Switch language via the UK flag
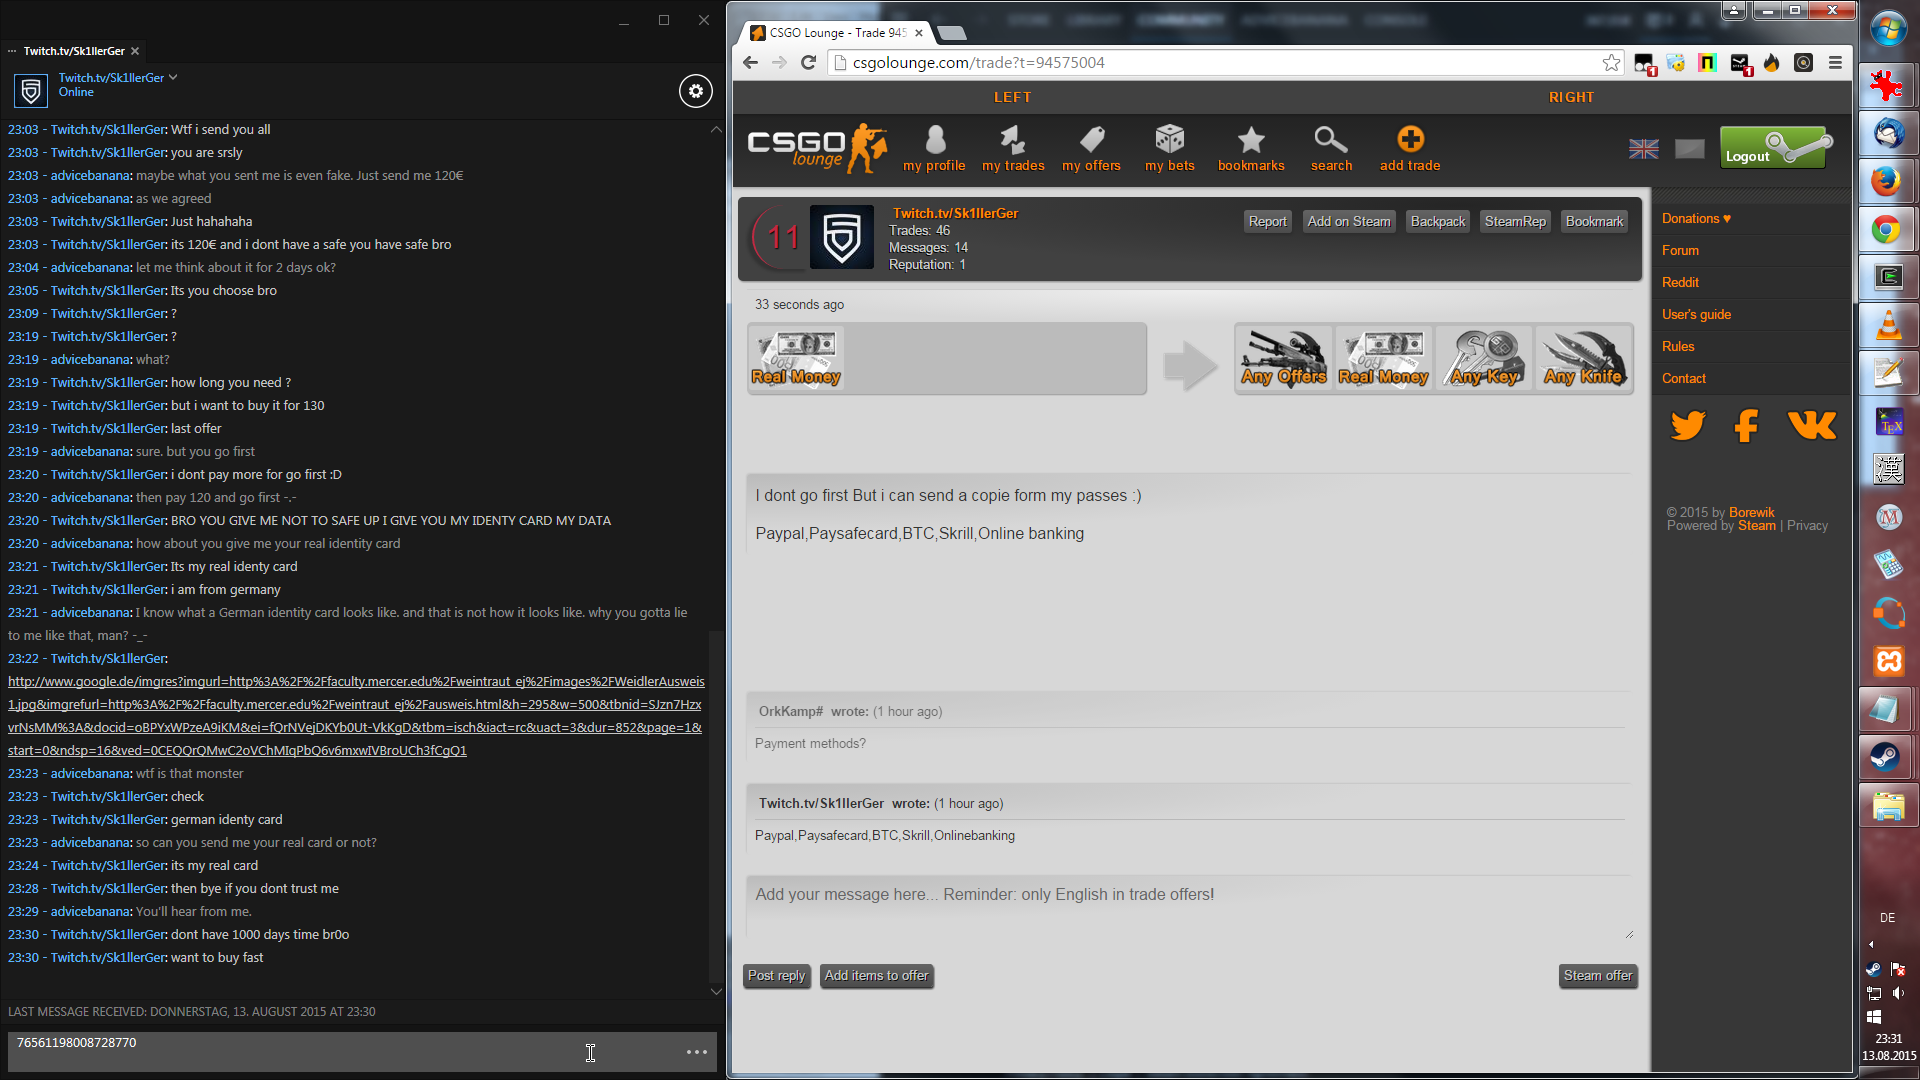 click(1643, 149)
